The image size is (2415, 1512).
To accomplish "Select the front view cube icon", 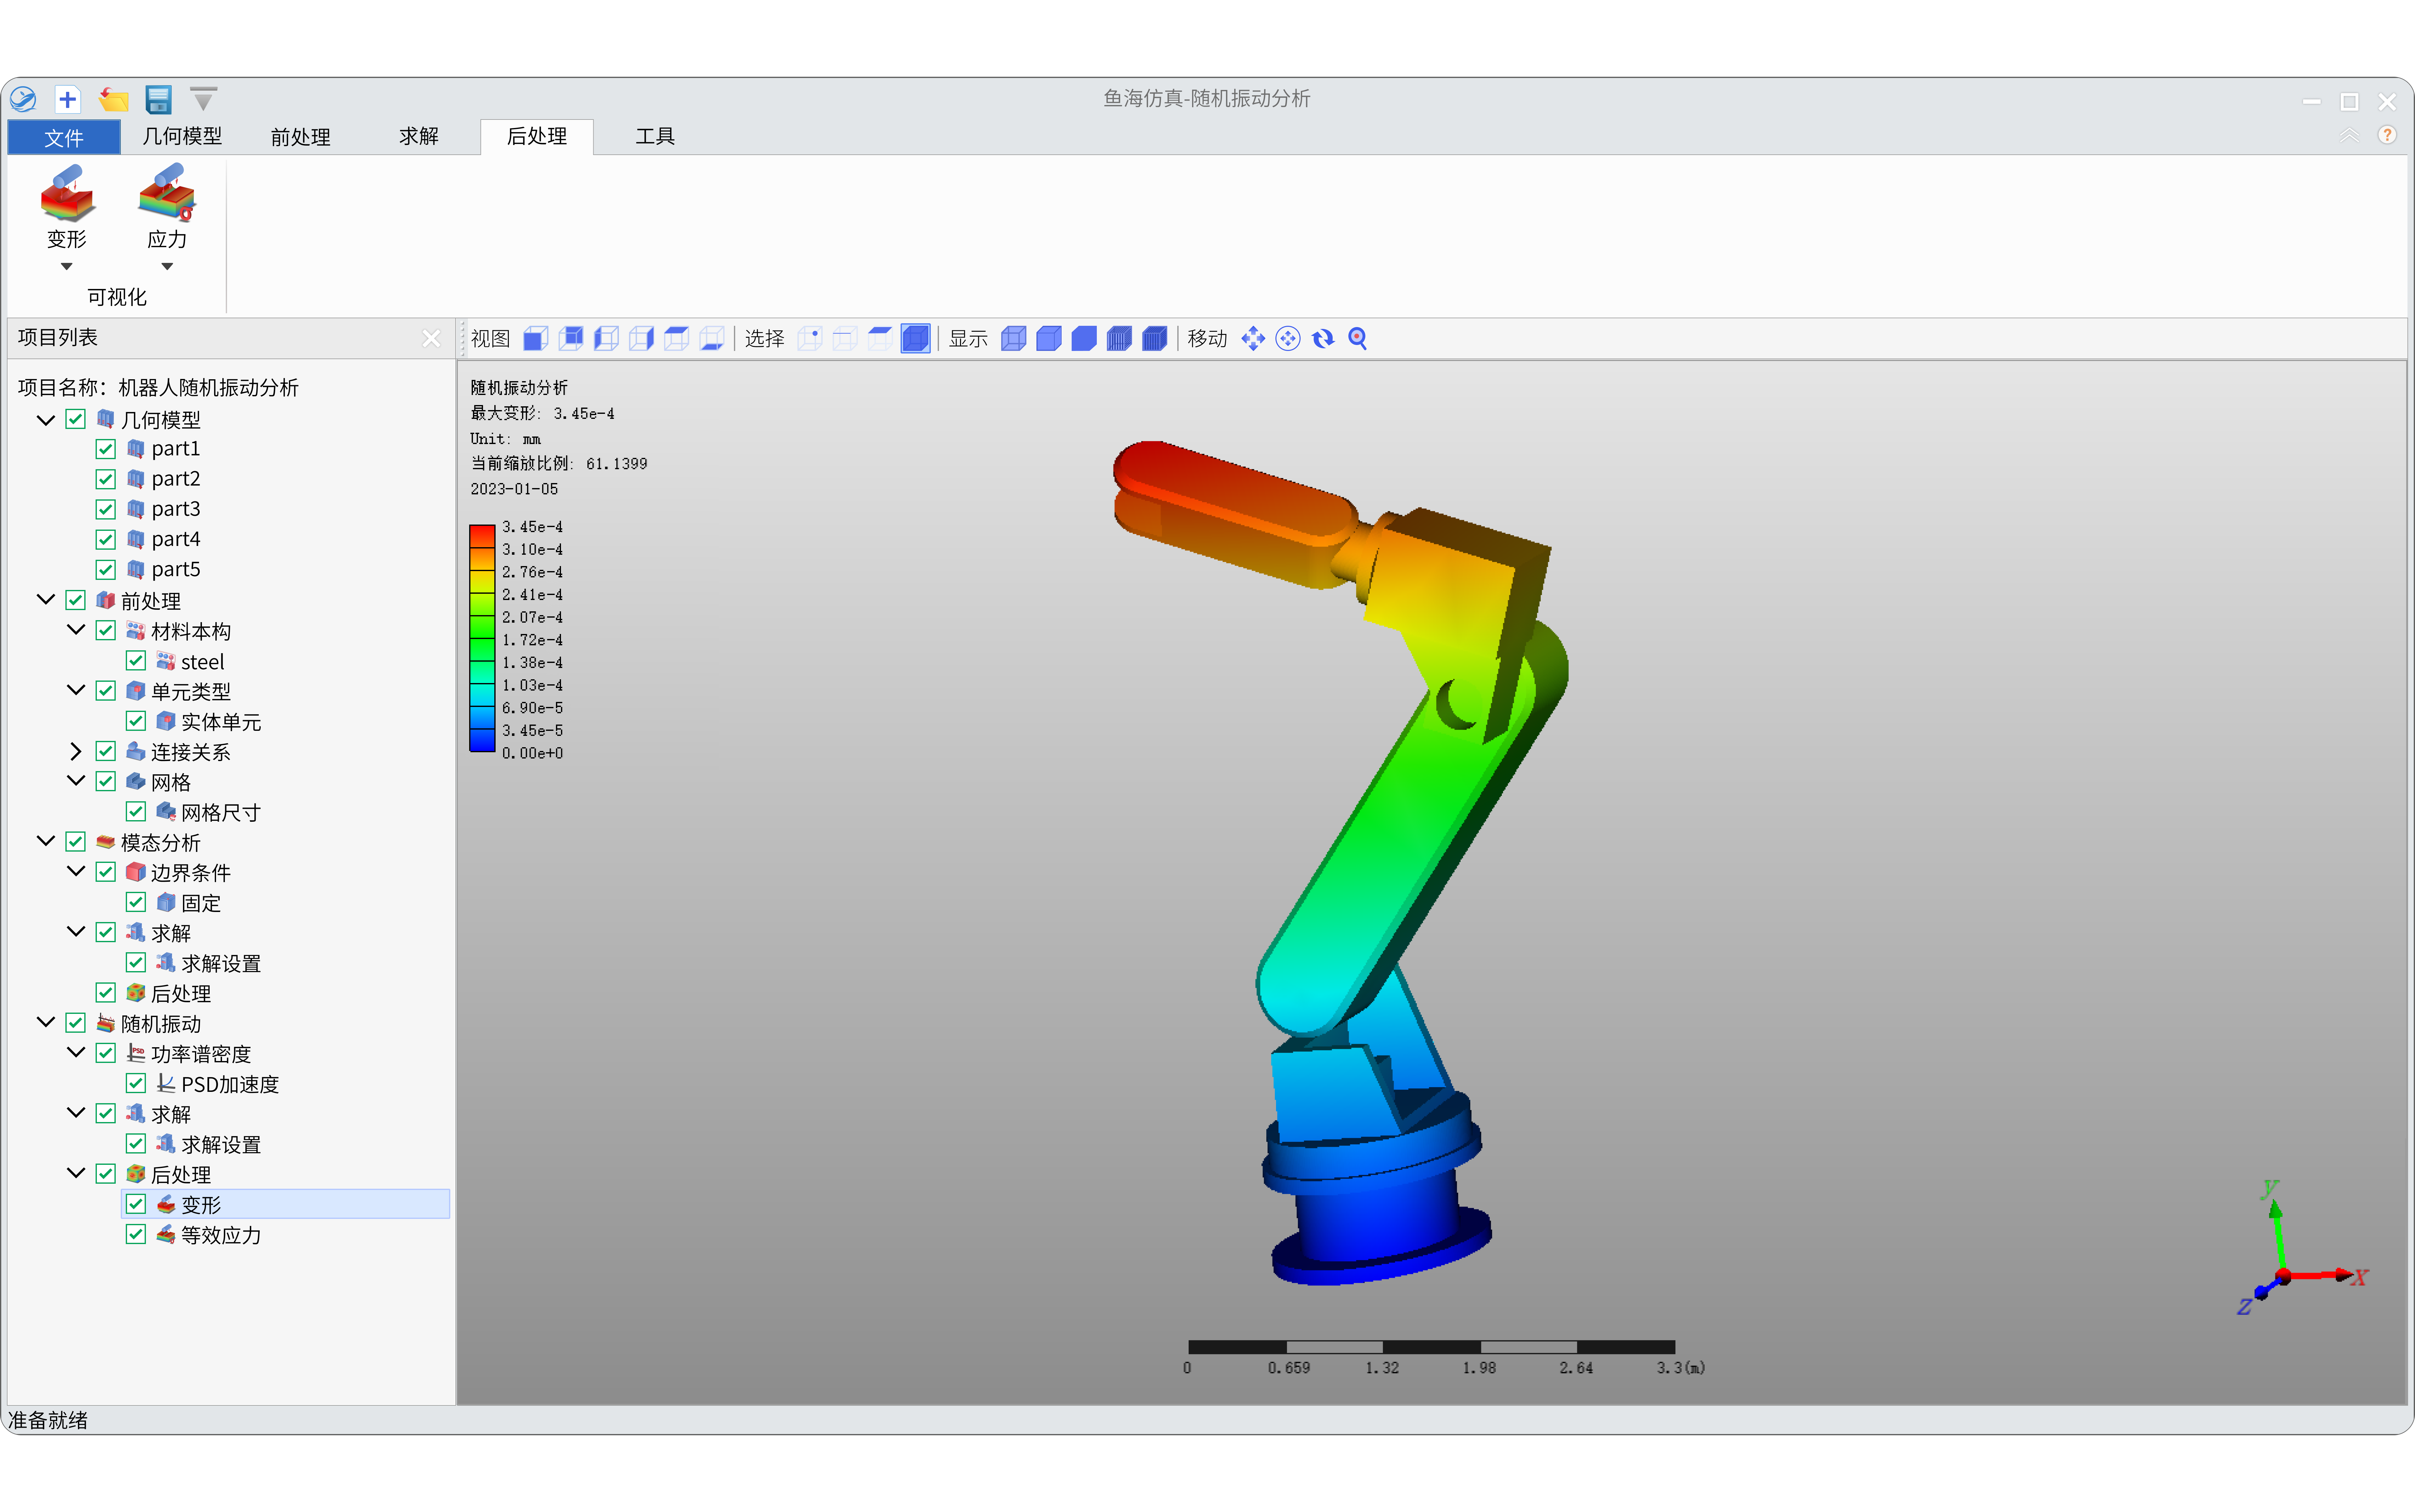I will (x=536, y=339).
